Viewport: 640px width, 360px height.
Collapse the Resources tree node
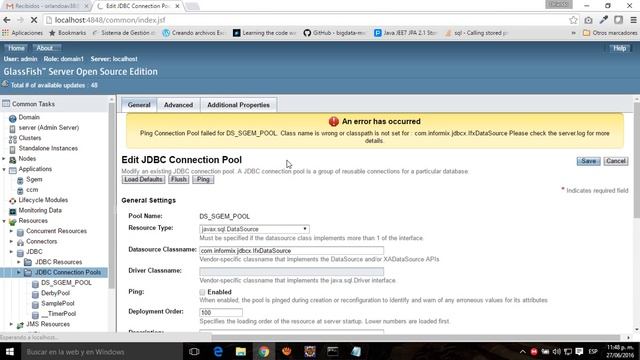click(x=4, y=221)
